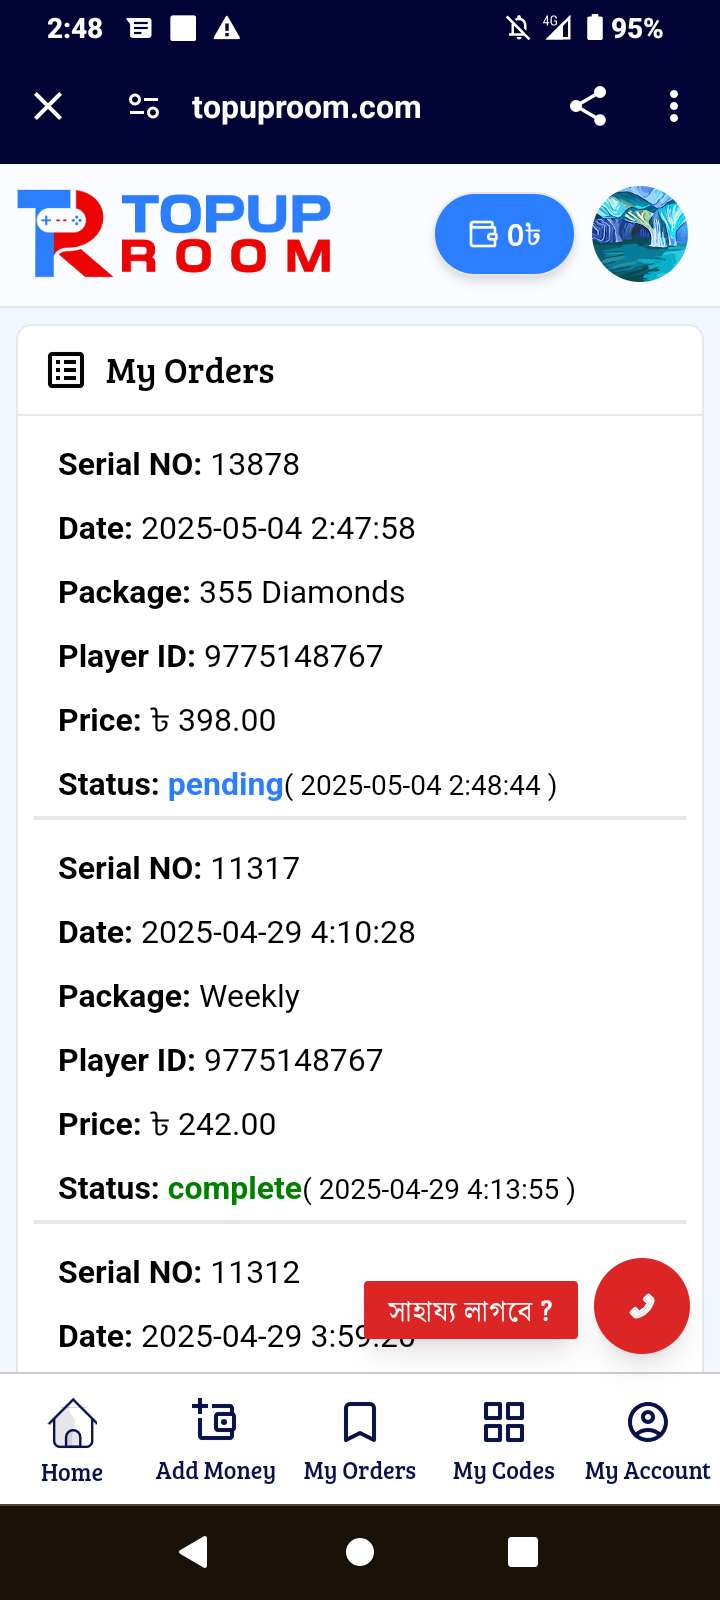Screen dimensions: 720x1600
Task: Go to the Home tab
Action: click(x=72, y=1440)
